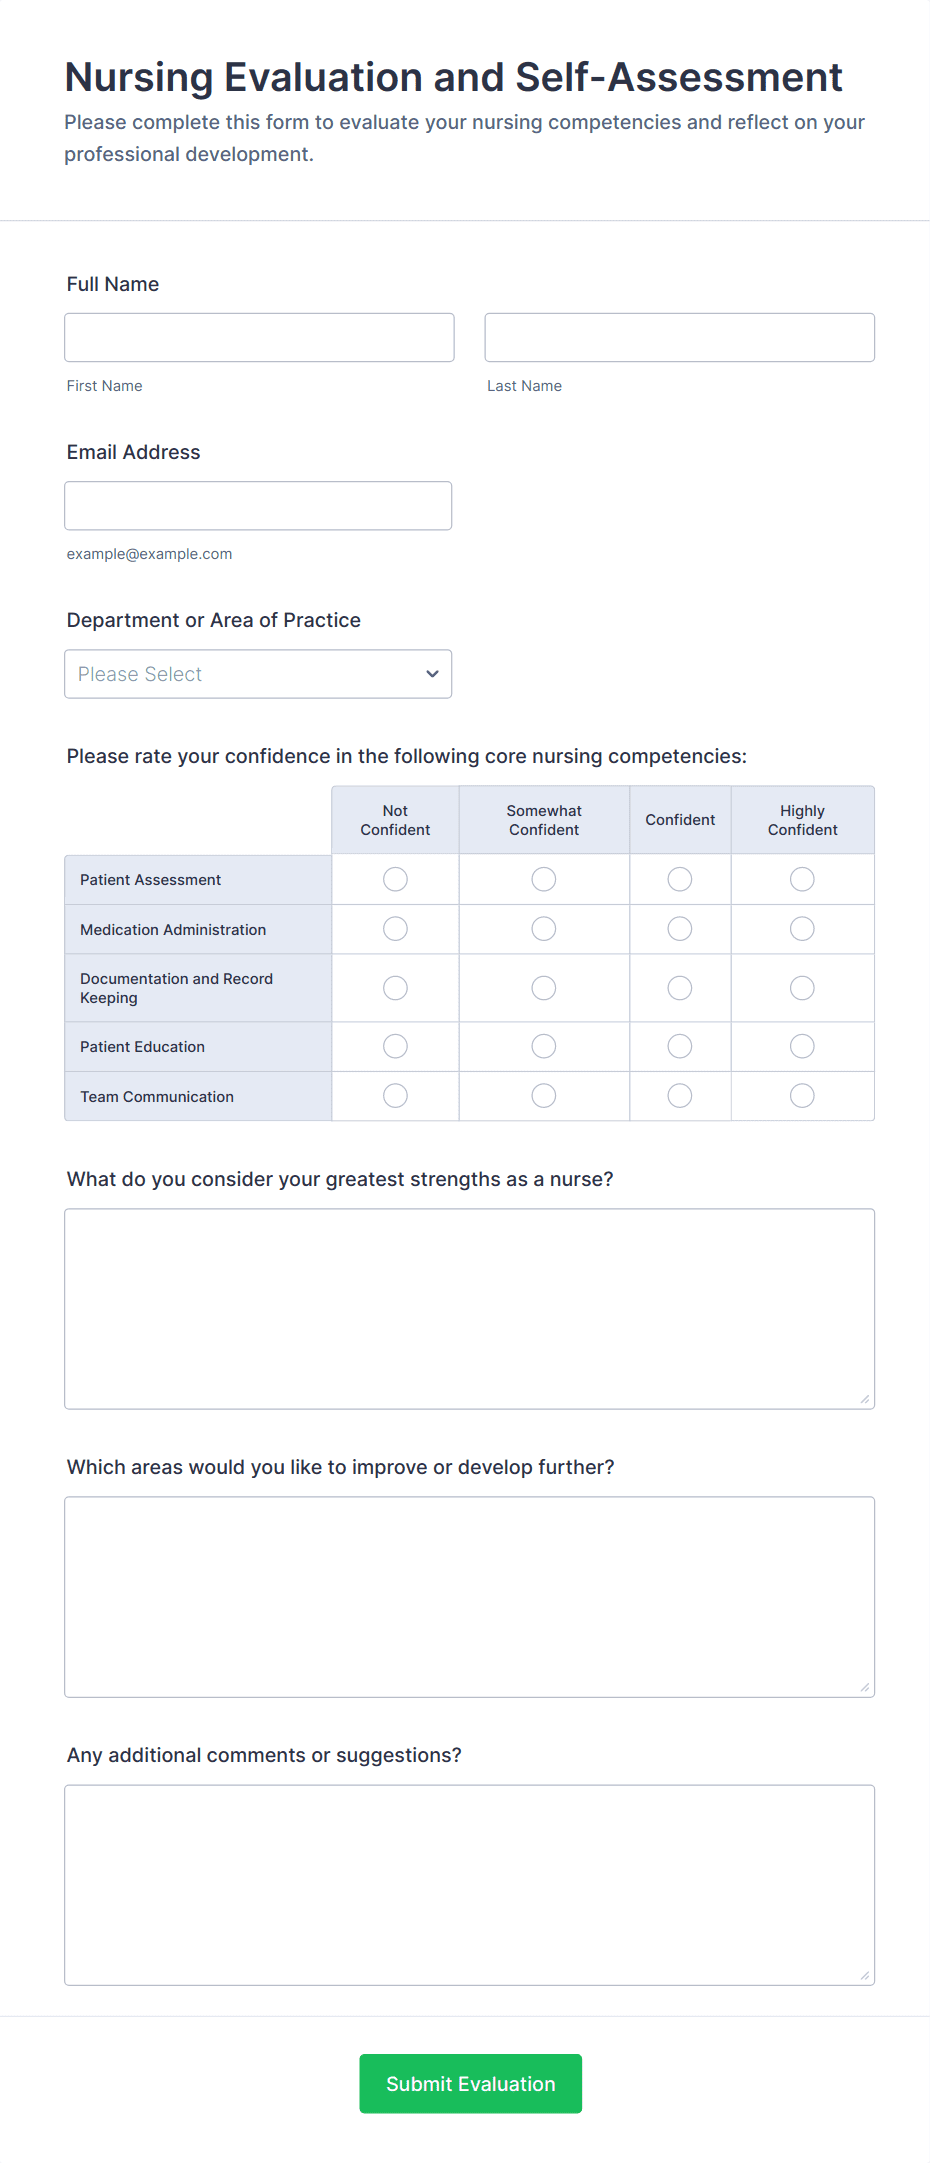Screen dimensions: 930x2163
Task: Click the Submit Evaluation button
Action: [x=470, y=2084]
